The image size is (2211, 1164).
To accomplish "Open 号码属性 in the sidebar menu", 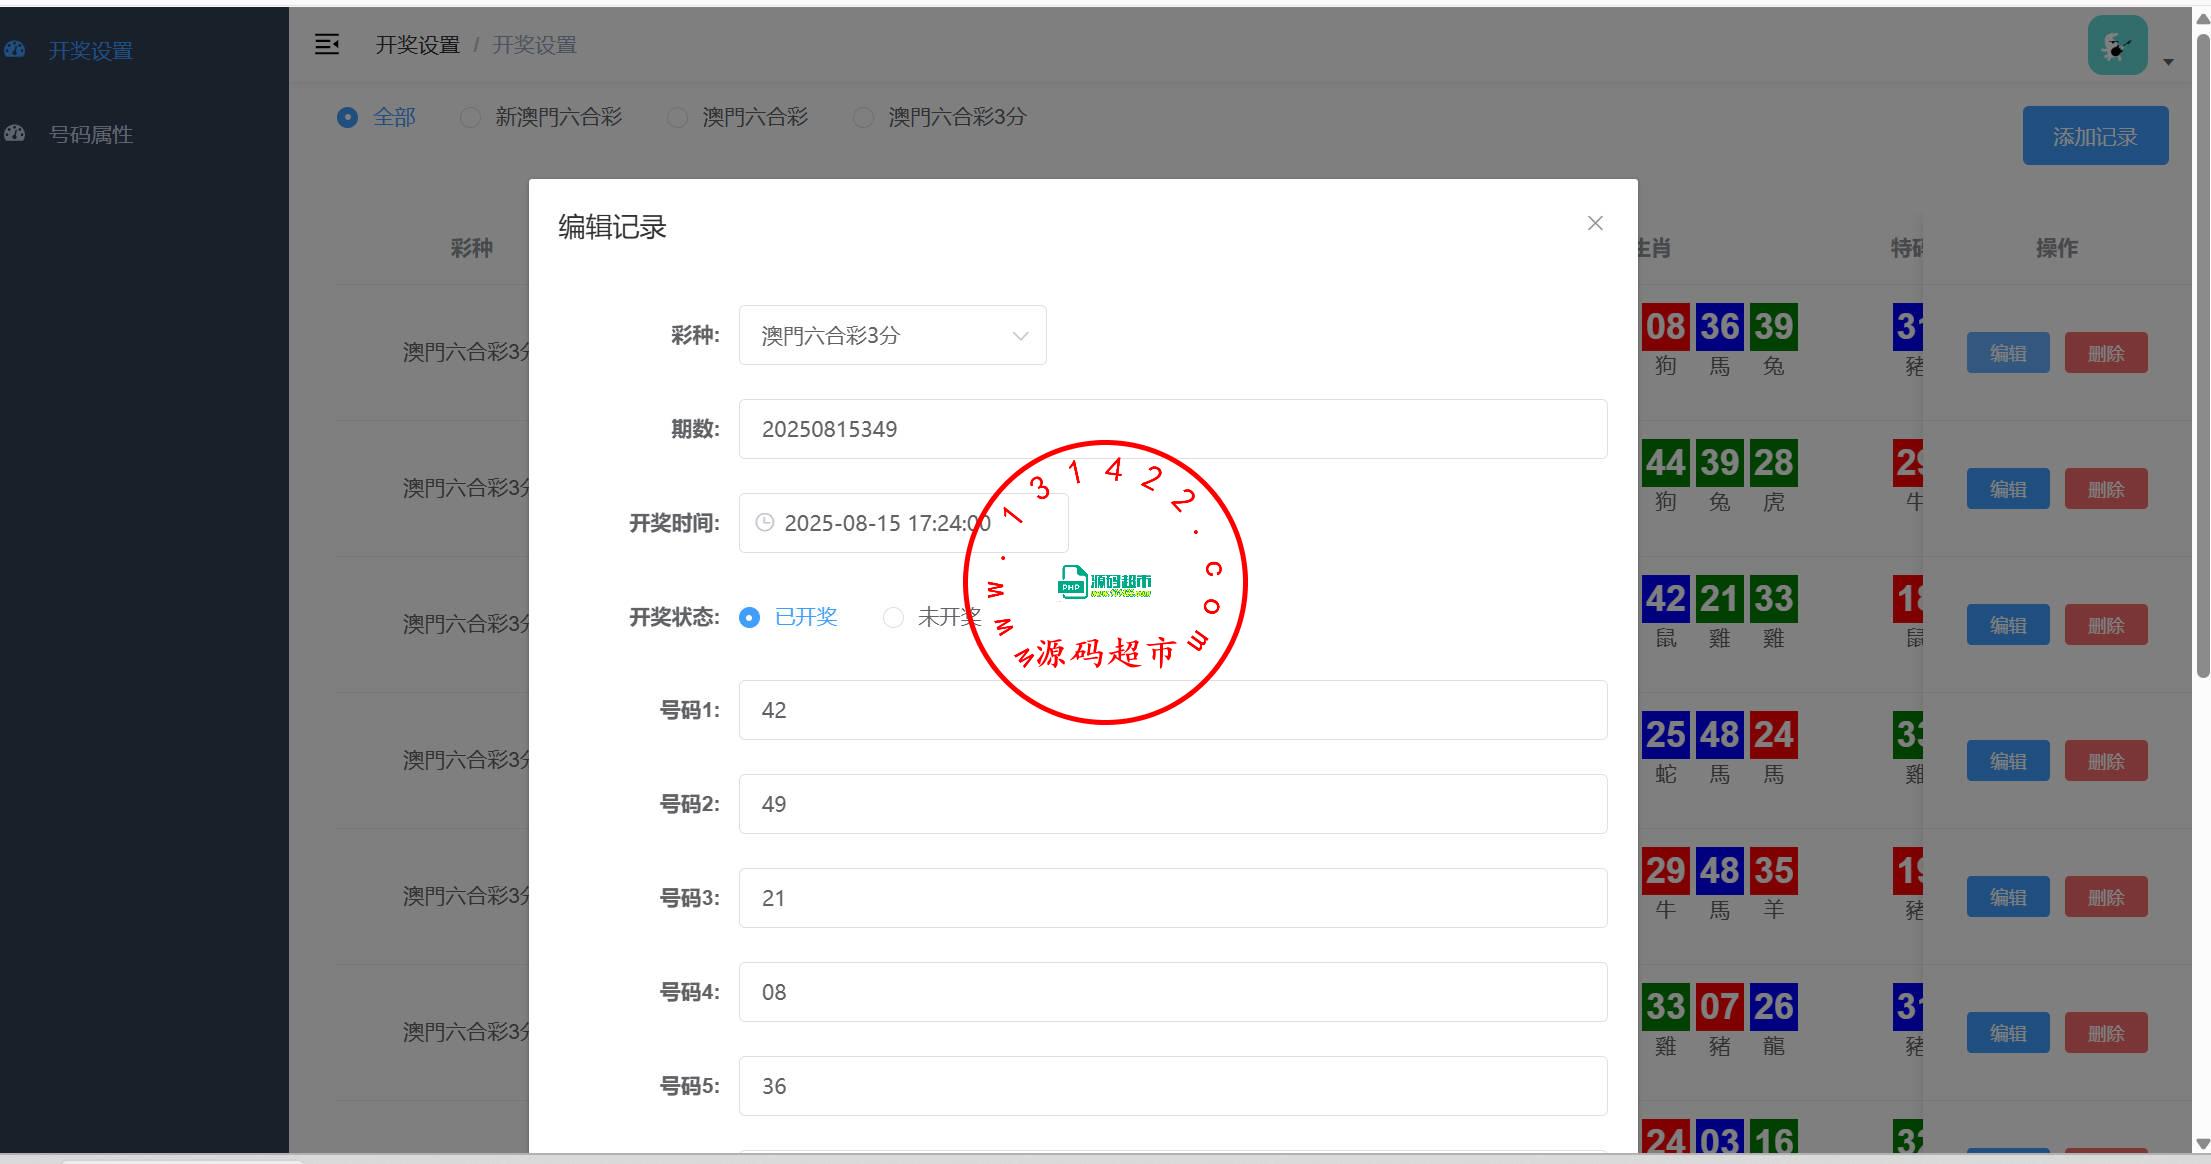I will 90,134.
